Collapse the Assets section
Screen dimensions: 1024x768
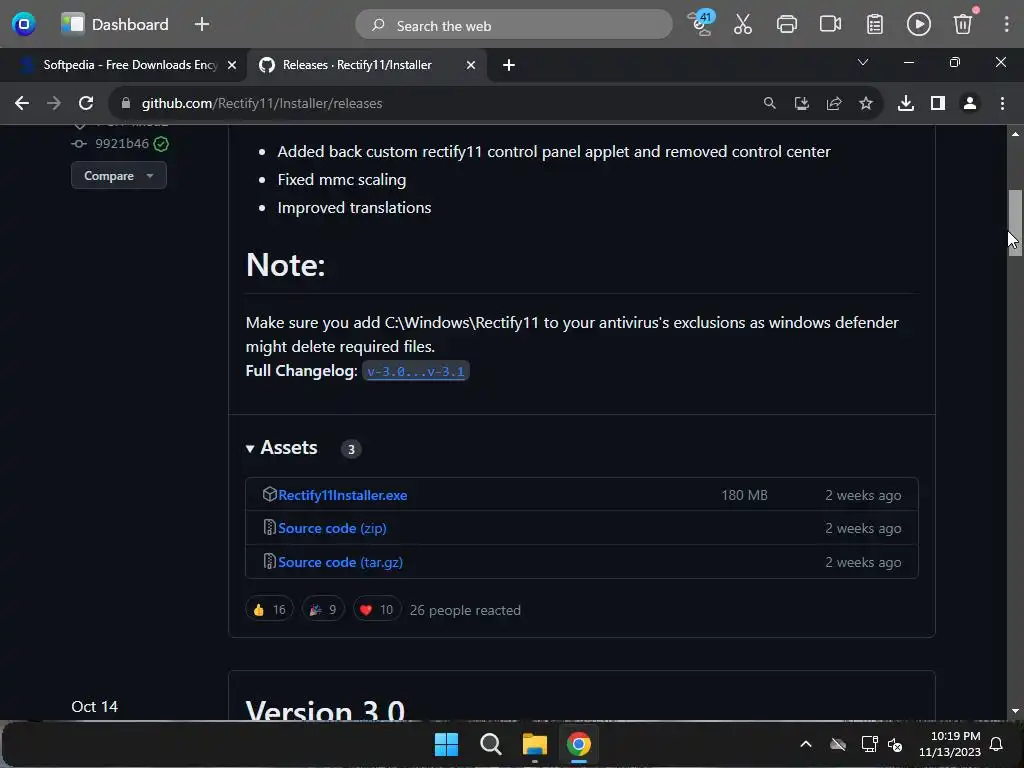point(281,448)
